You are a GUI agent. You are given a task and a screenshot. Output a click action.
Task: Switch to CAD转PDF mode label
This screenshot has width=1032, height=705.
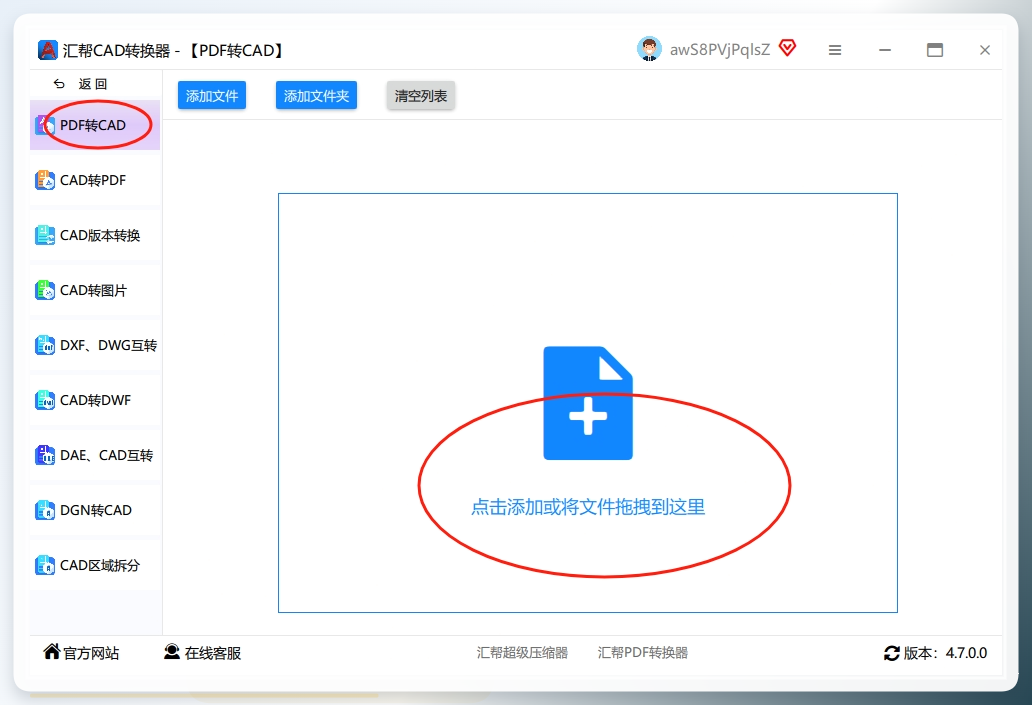(x=93, y=180)
